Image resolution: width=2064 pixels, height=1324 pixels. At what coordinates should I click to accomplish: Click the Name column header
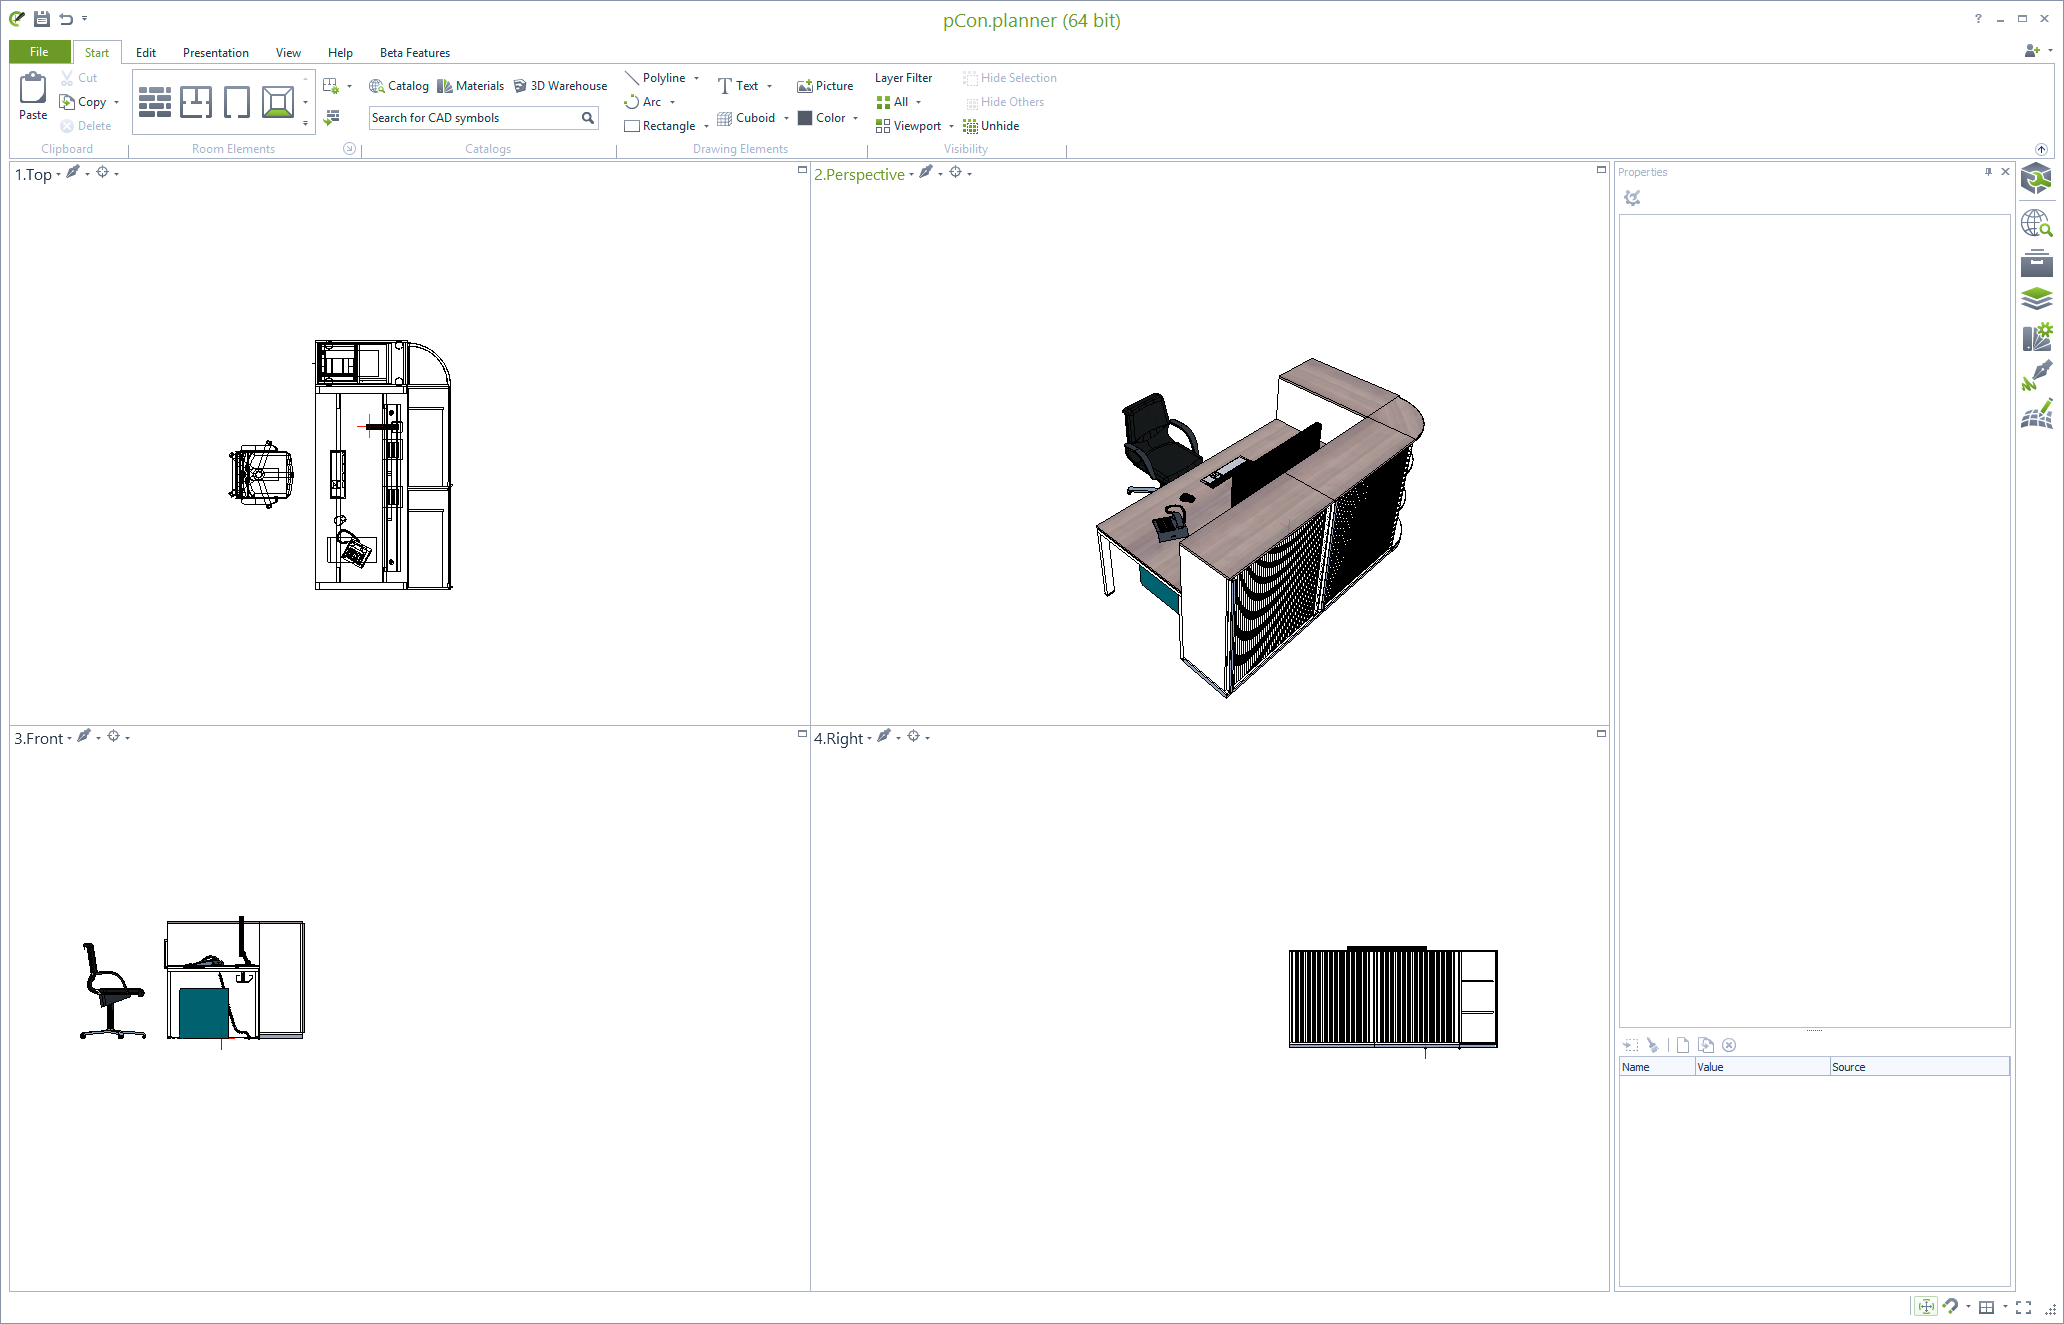1657,1067
